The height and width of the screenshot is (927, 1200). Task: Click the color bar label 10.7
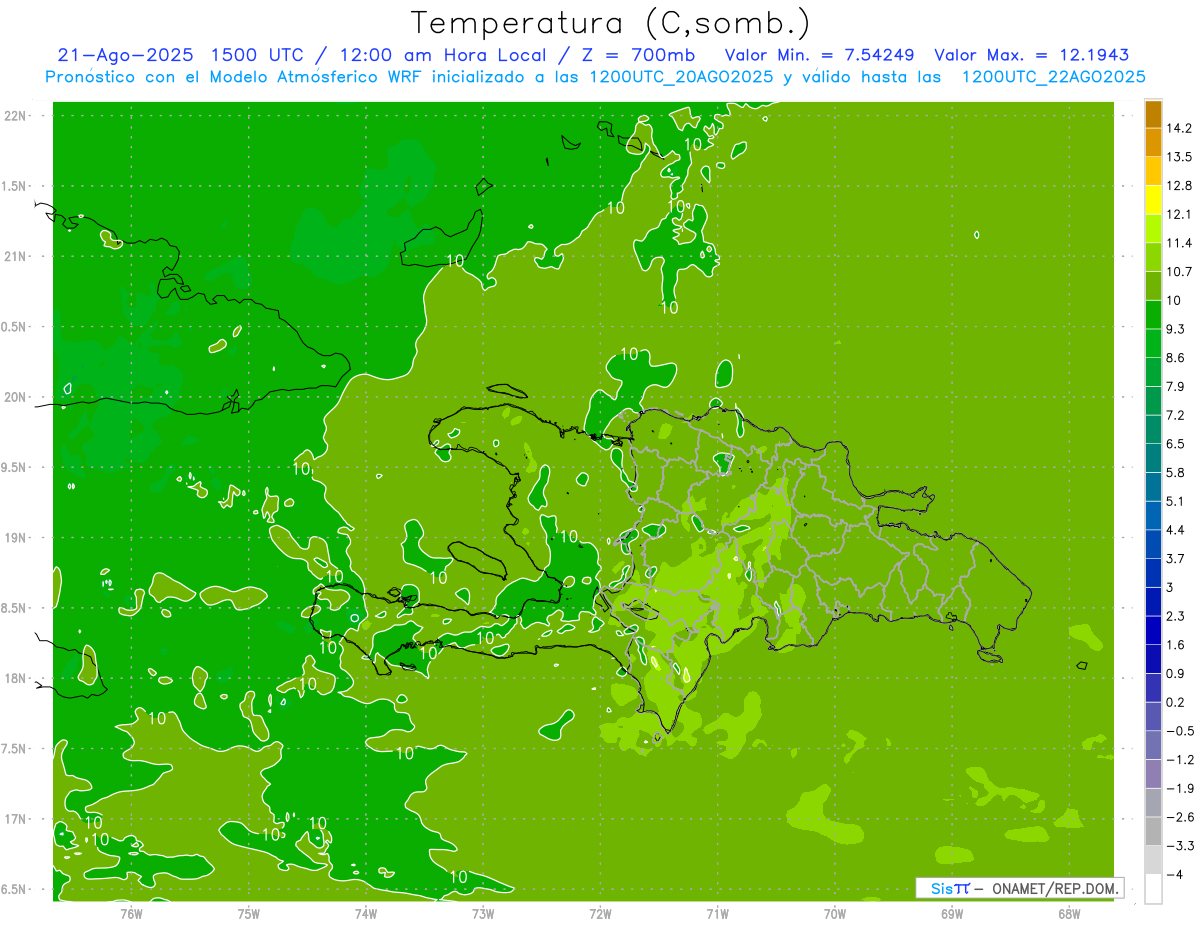1178,272
